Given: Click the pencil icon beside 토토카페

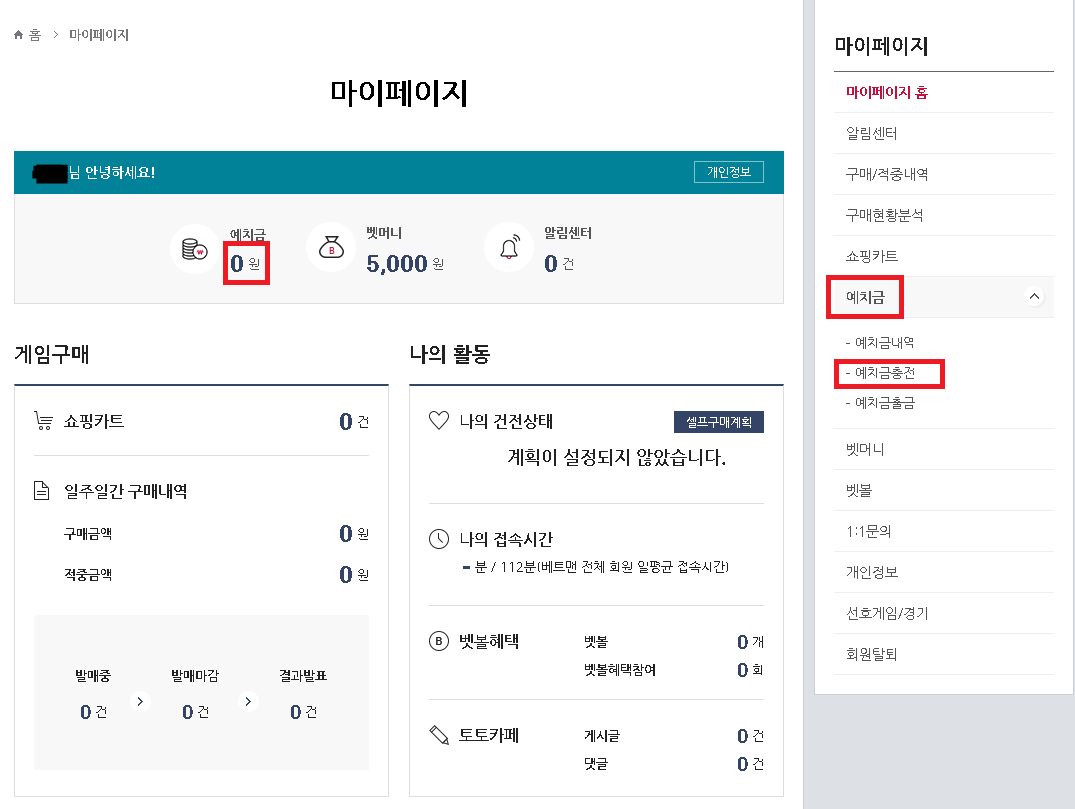Looking at the screenshot, I should [438, 734].
